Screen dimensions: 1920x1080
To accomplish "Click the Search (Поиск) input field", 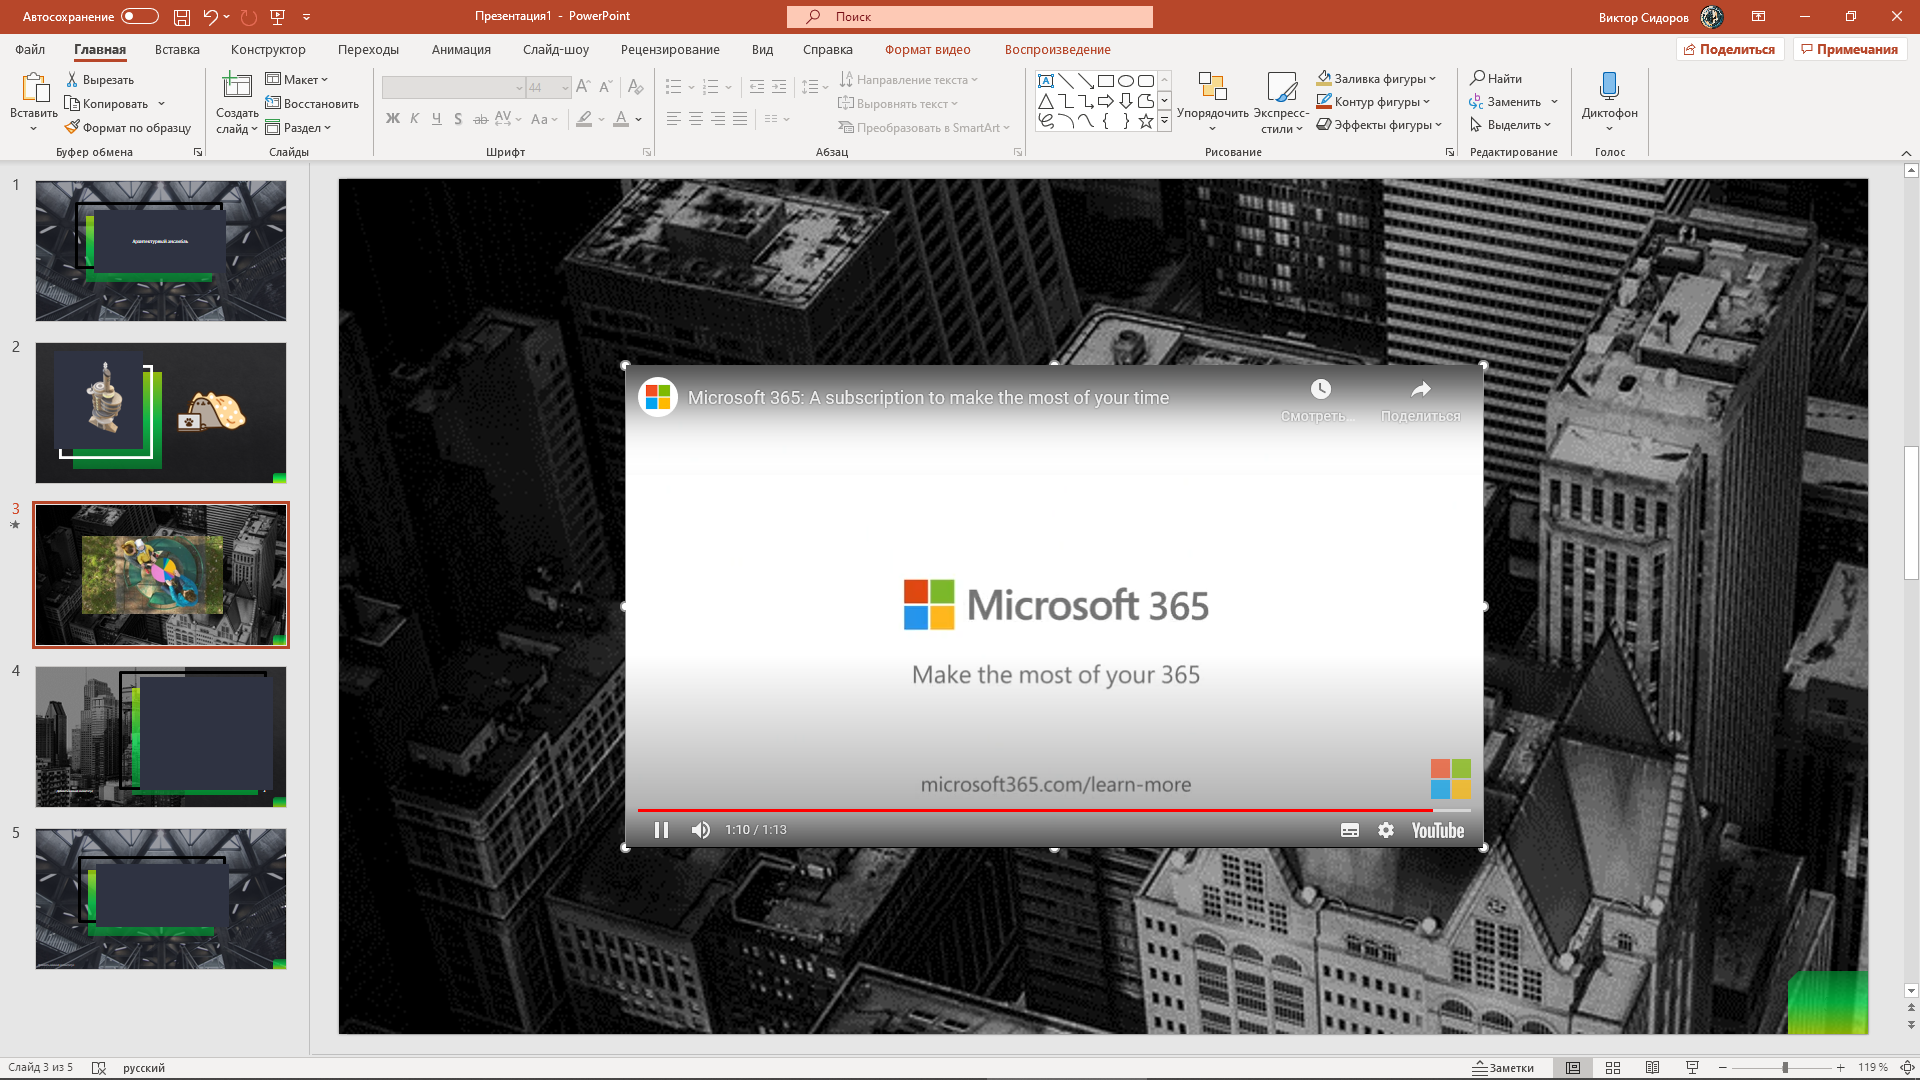I will pos(970,17).
